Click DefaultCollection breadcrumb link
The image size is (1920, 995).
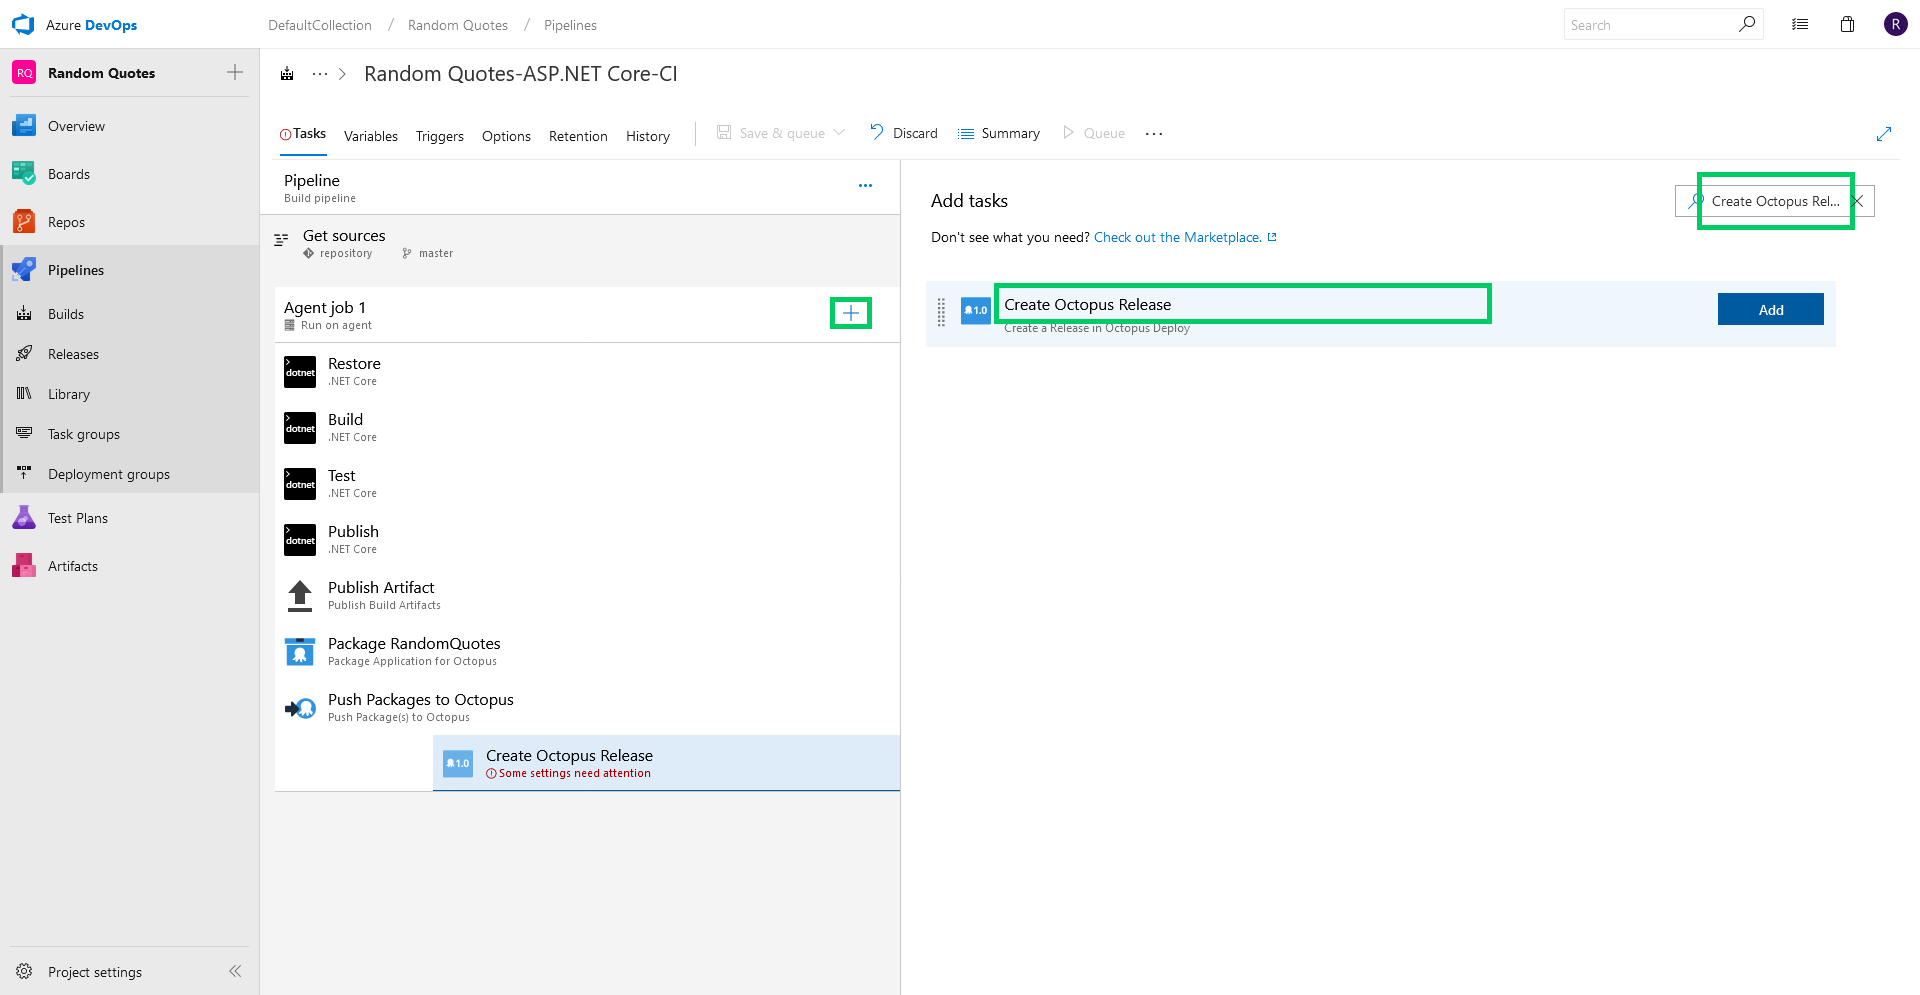point(320,25)
